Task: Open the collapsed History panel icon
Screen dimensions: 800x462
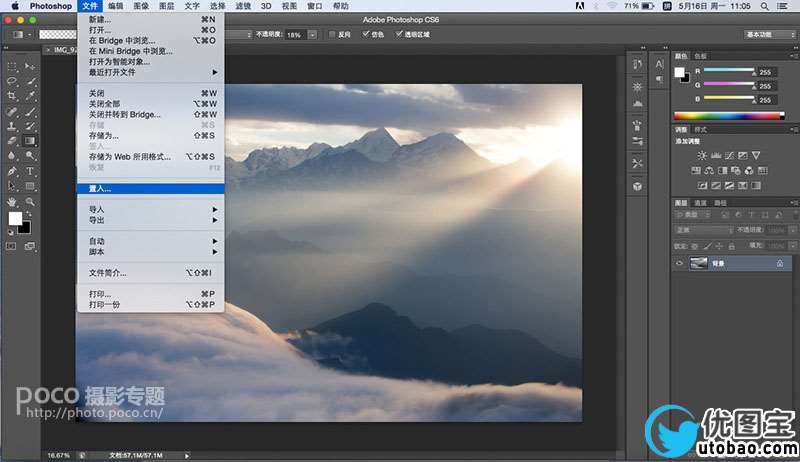Action: 637,64
